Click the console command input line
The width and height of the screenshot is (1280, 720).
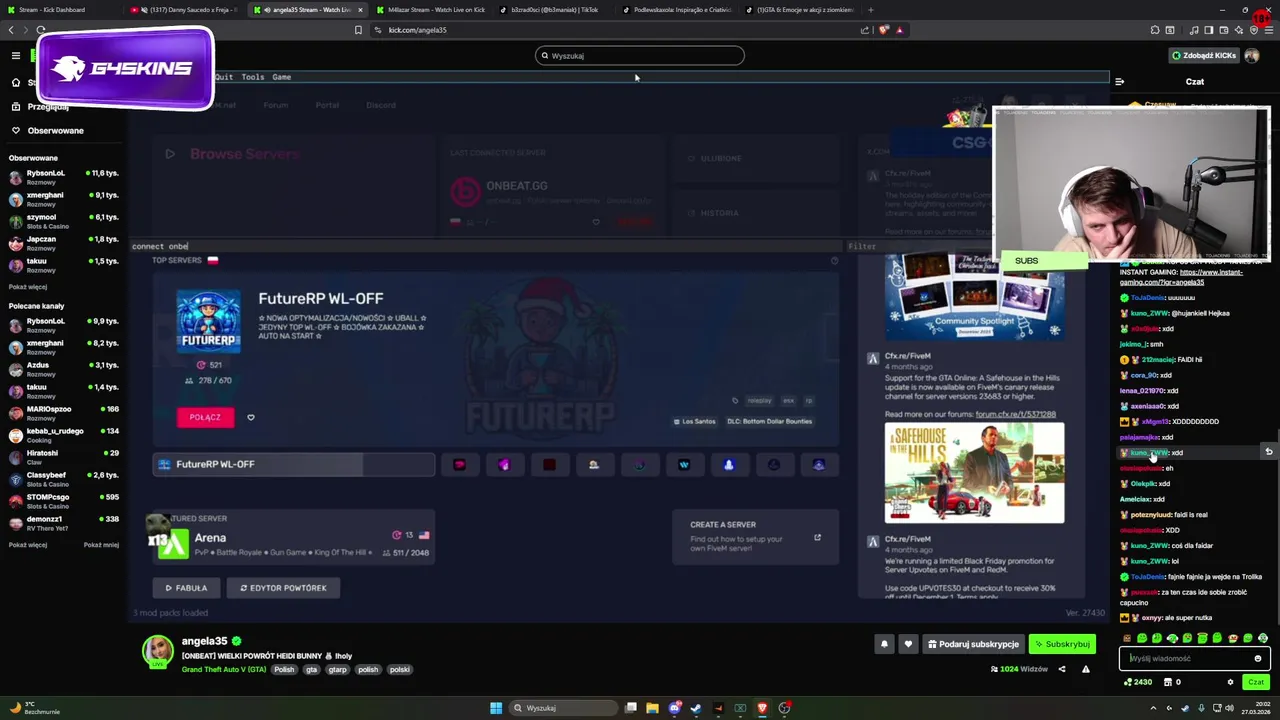tap(486, 246)
